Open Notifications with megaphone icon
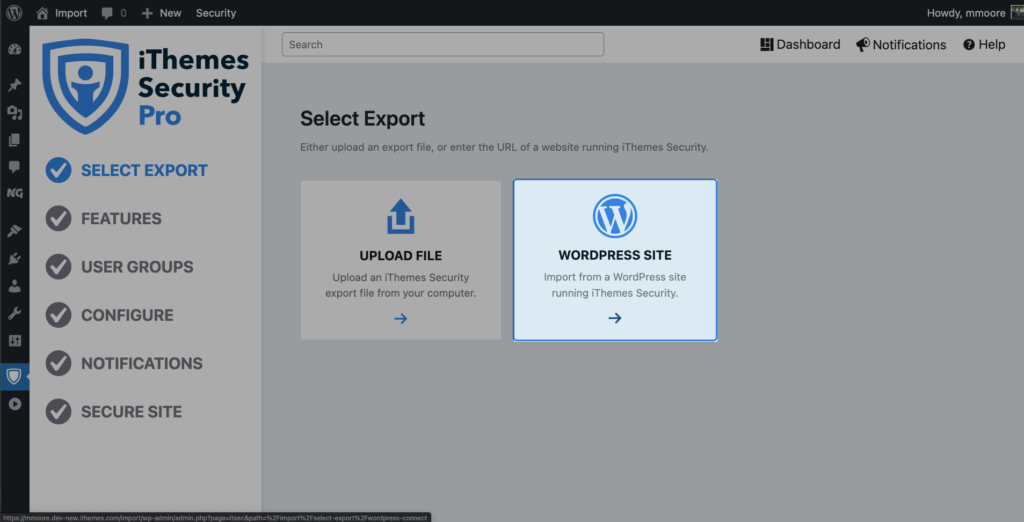 [x=901, y=44]
